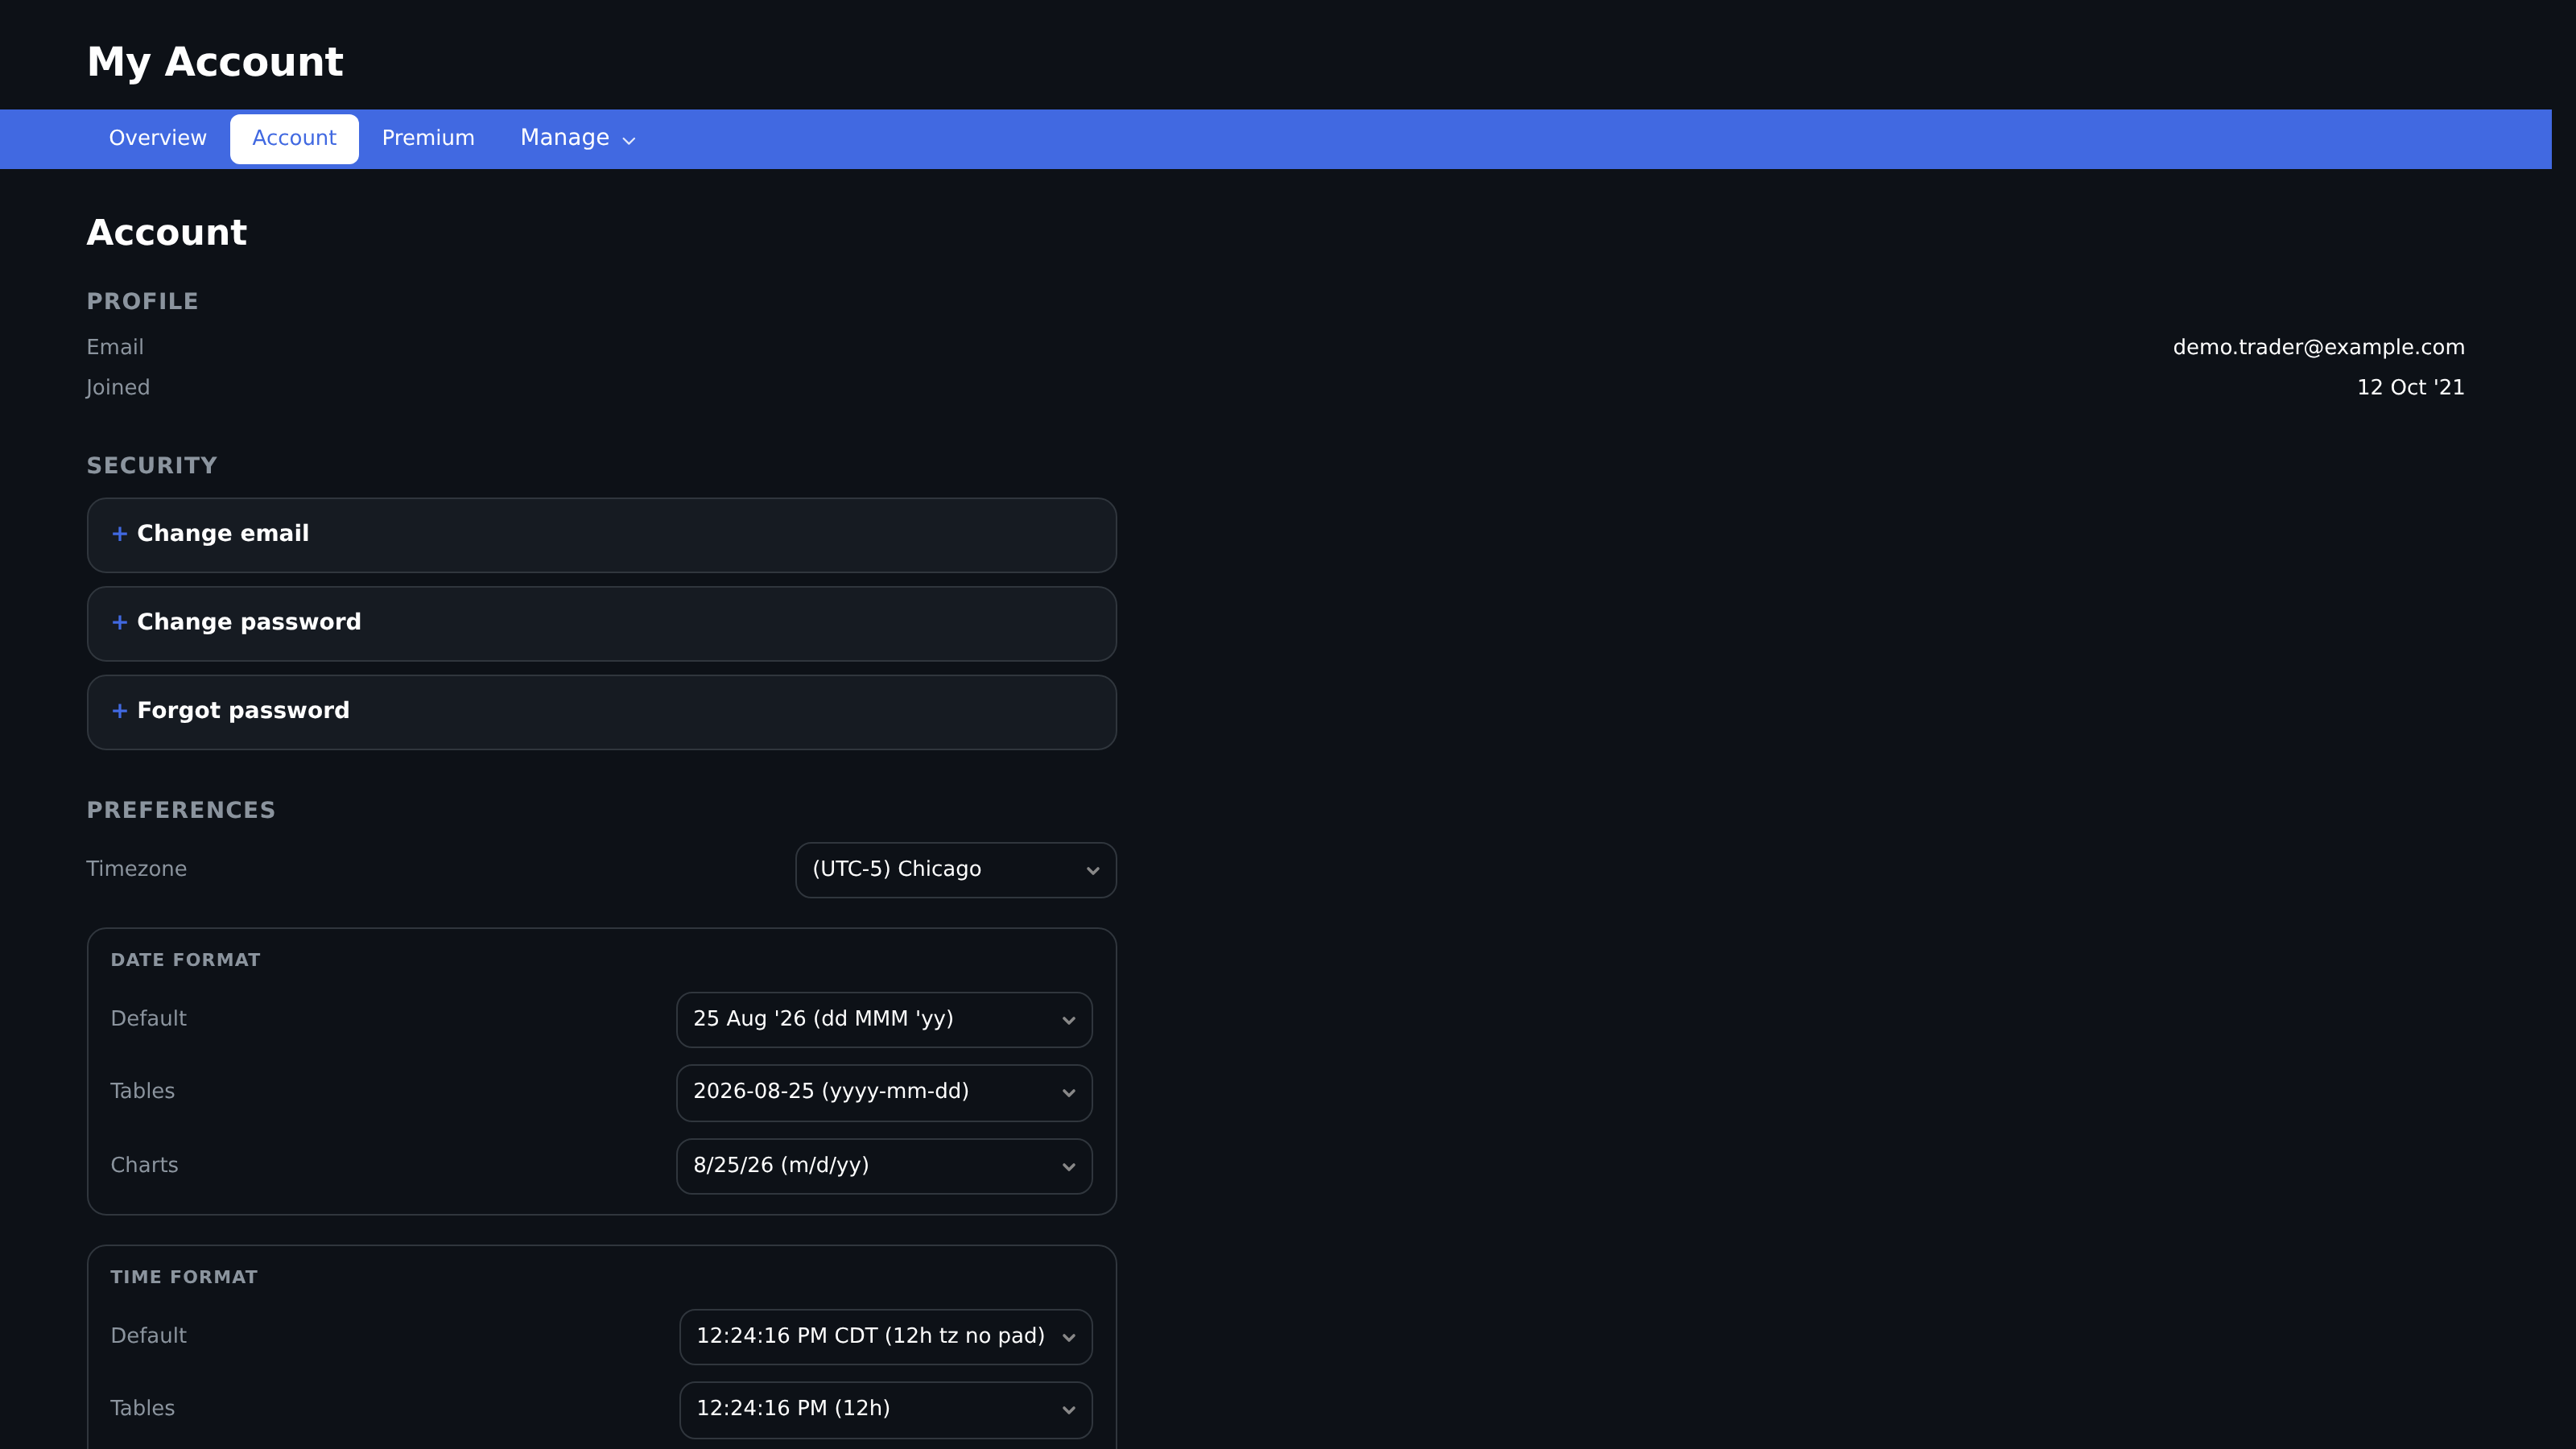Open the Date Format Default dropdown
The image size is (2576, 1449).
pos(884,1019)
